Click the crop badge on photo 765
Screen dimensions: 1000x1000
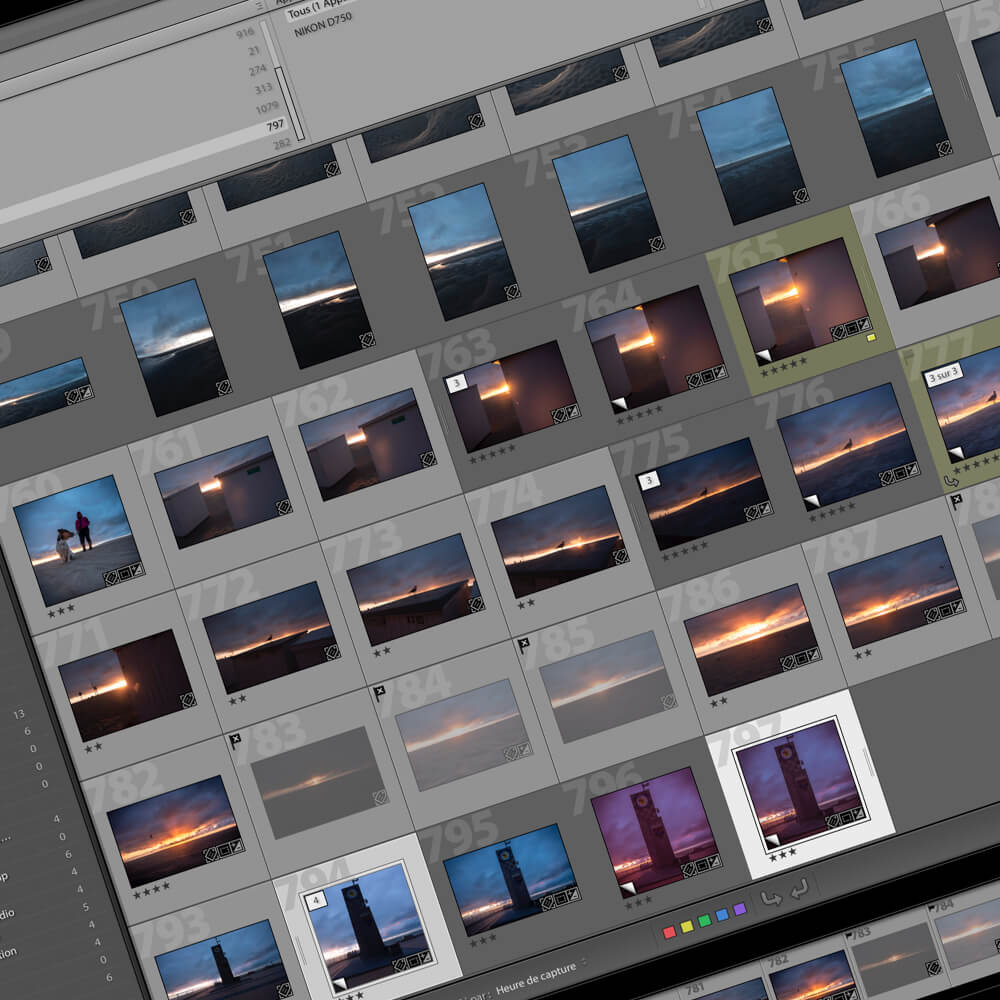point(851,329)
